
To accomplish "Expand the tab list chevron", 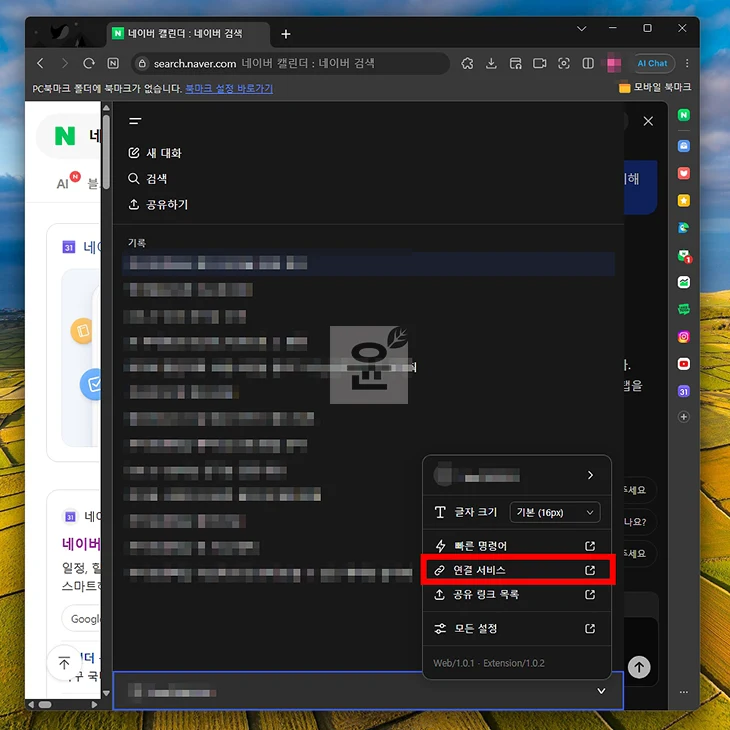I will click(x=581, y=28).
